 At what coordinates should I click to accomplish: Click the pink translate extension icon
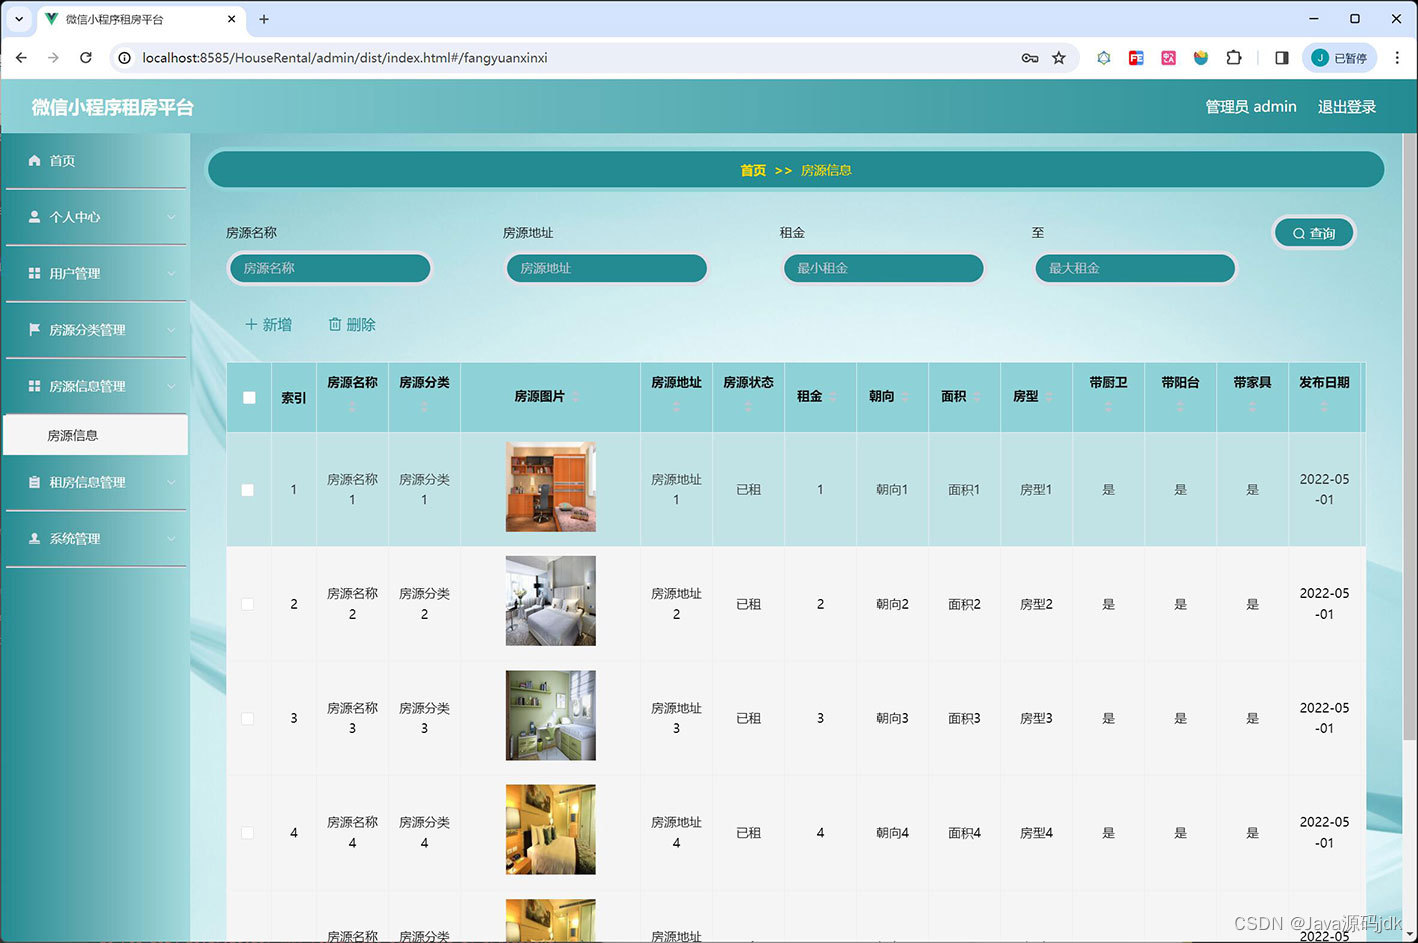pyautogui.click(x=1168, y=58)
